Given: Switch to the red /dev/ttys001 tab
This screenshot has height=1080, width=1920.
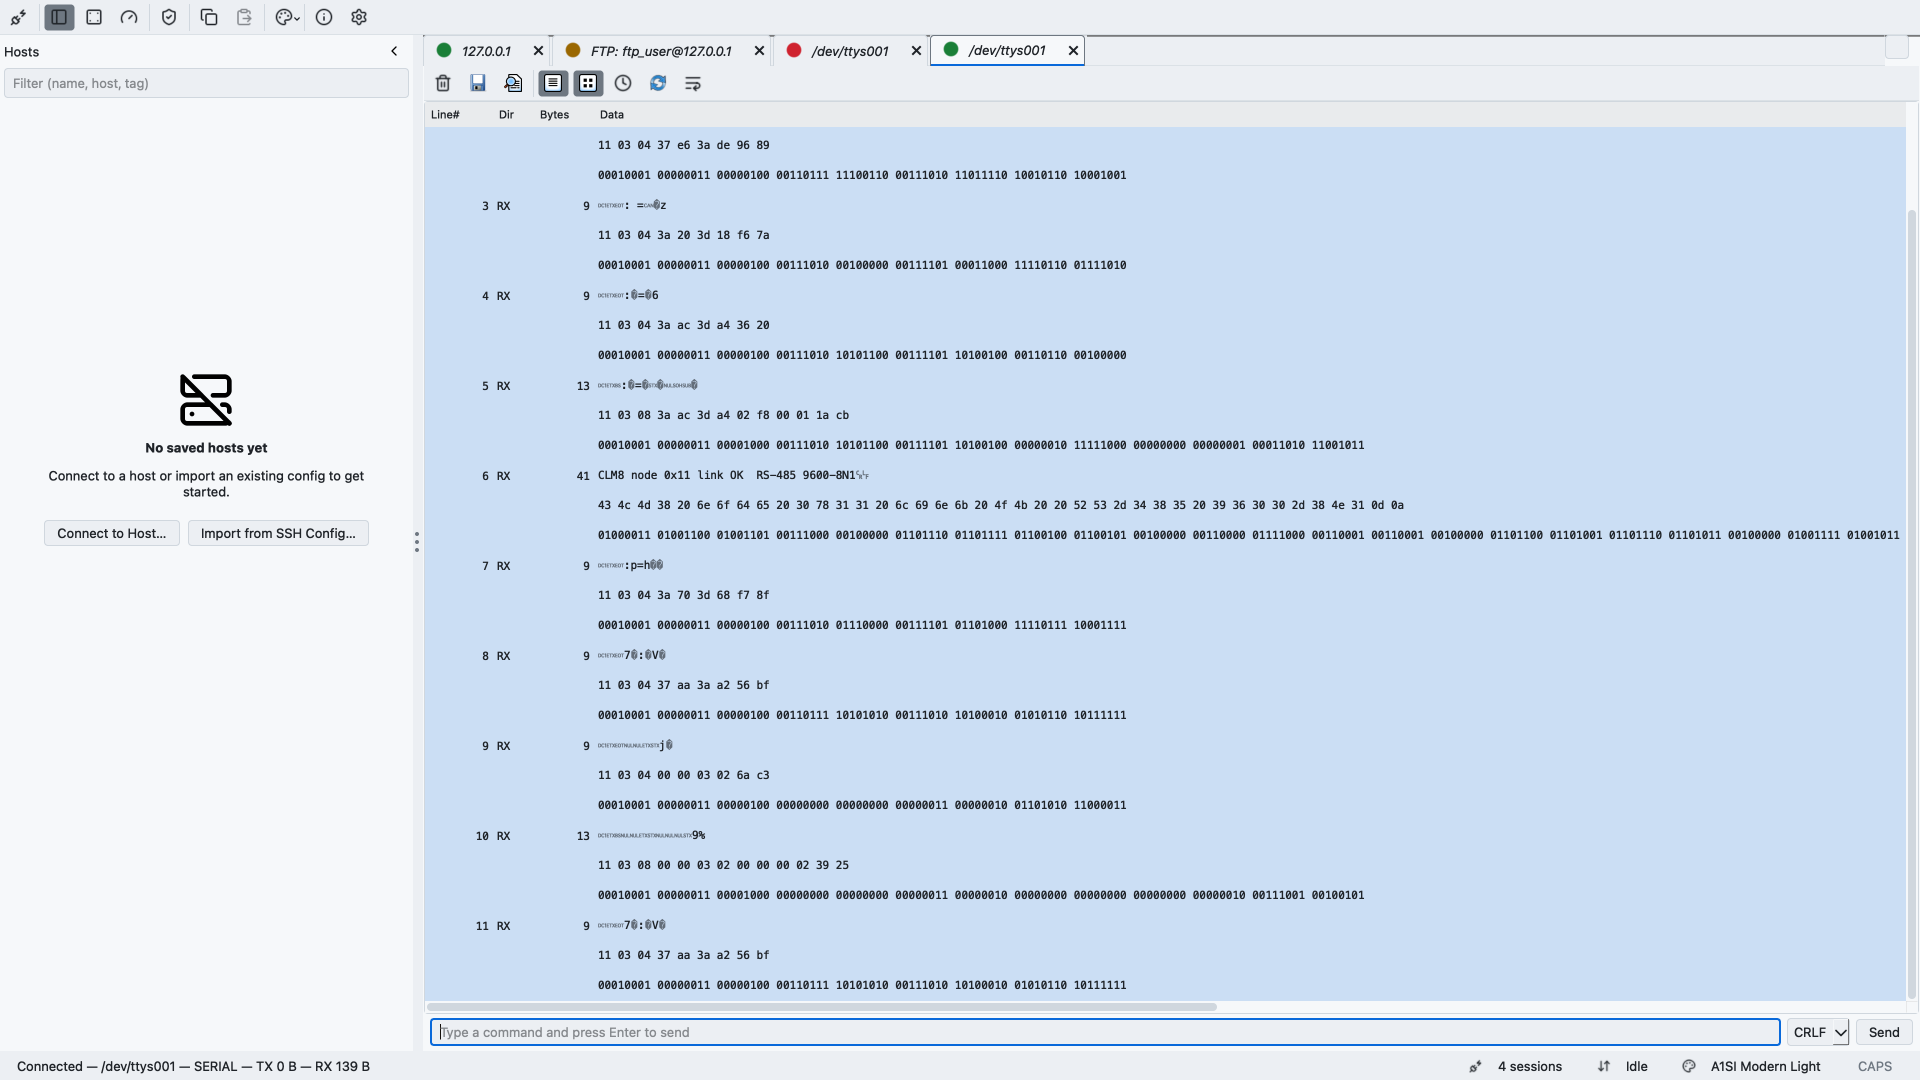Looking at the screenshot, I should (x=849, y=51).
